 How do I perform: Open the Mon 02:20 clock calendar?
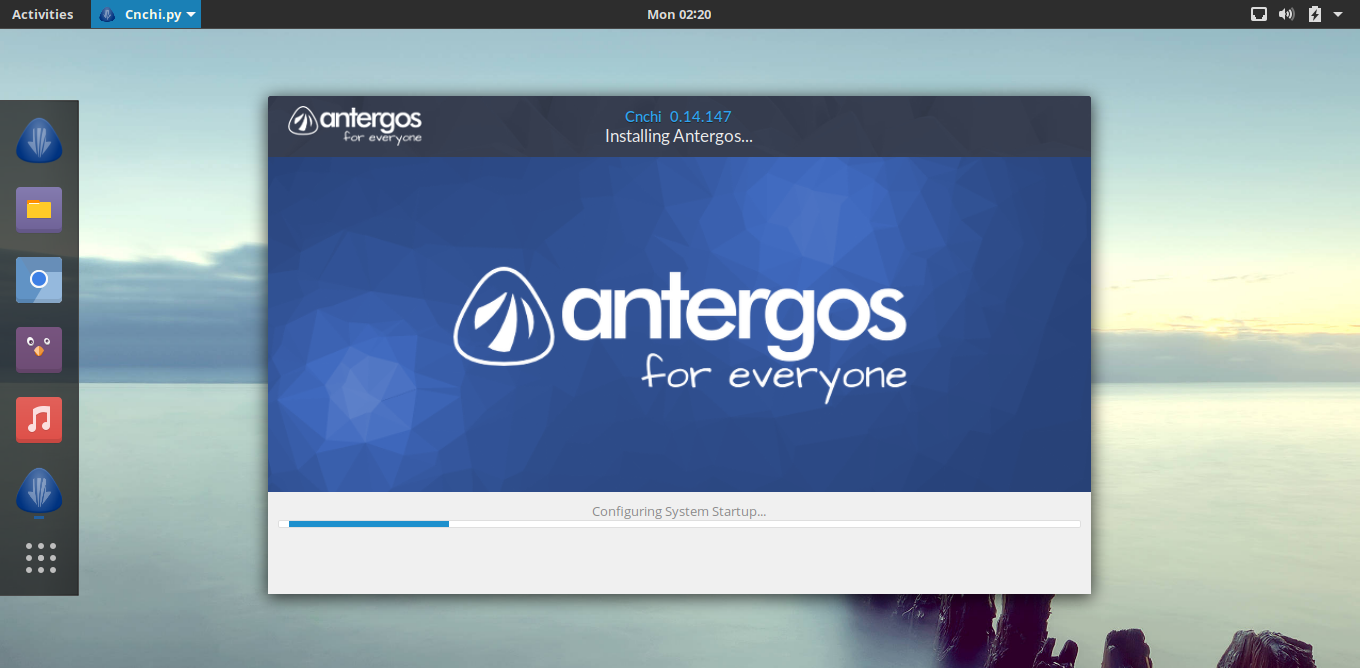coord(679,14)
